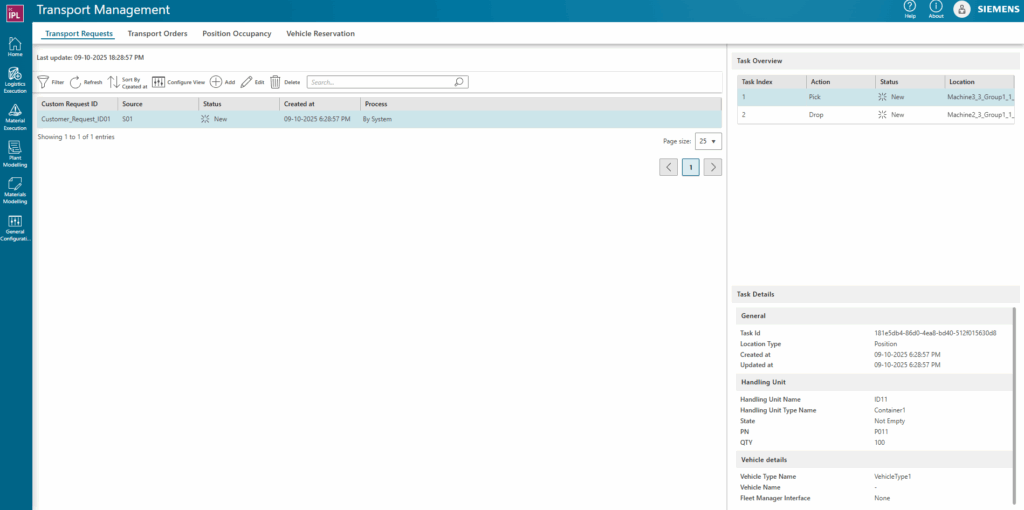The image size is (1024, 510).
Task: Switch to the Transport Requests tab
Action: coord(79,33)
